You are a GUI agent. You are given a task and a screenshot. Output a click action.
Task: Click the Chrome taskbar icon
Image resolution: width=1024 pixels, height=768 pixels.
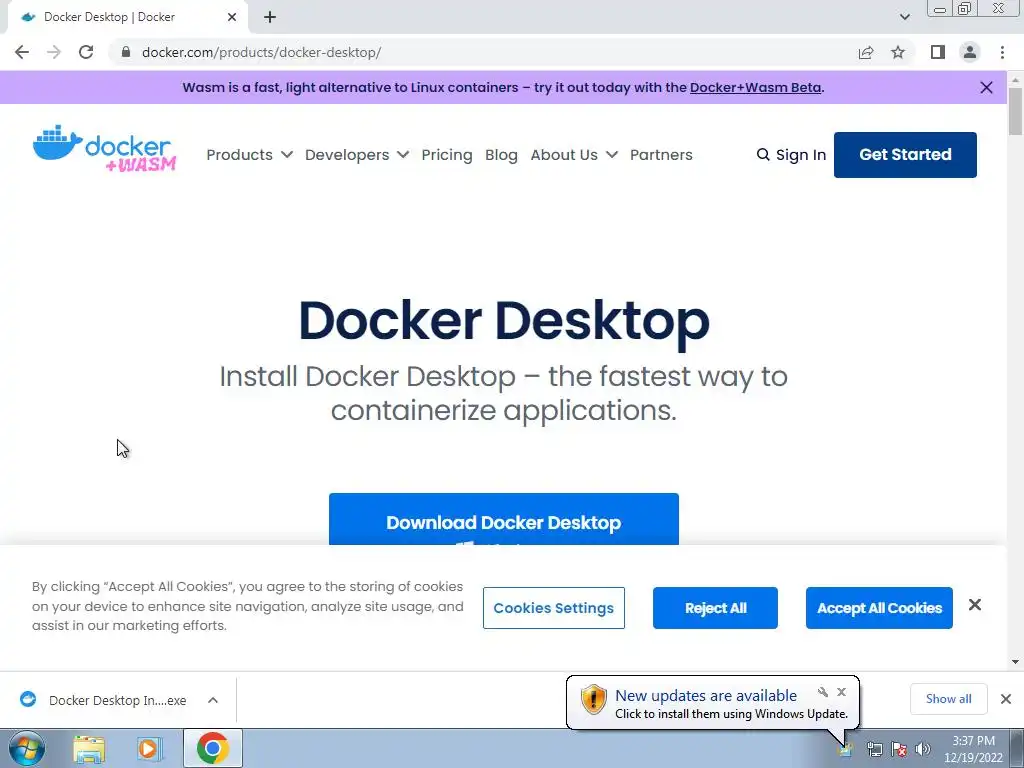point(212,748)
